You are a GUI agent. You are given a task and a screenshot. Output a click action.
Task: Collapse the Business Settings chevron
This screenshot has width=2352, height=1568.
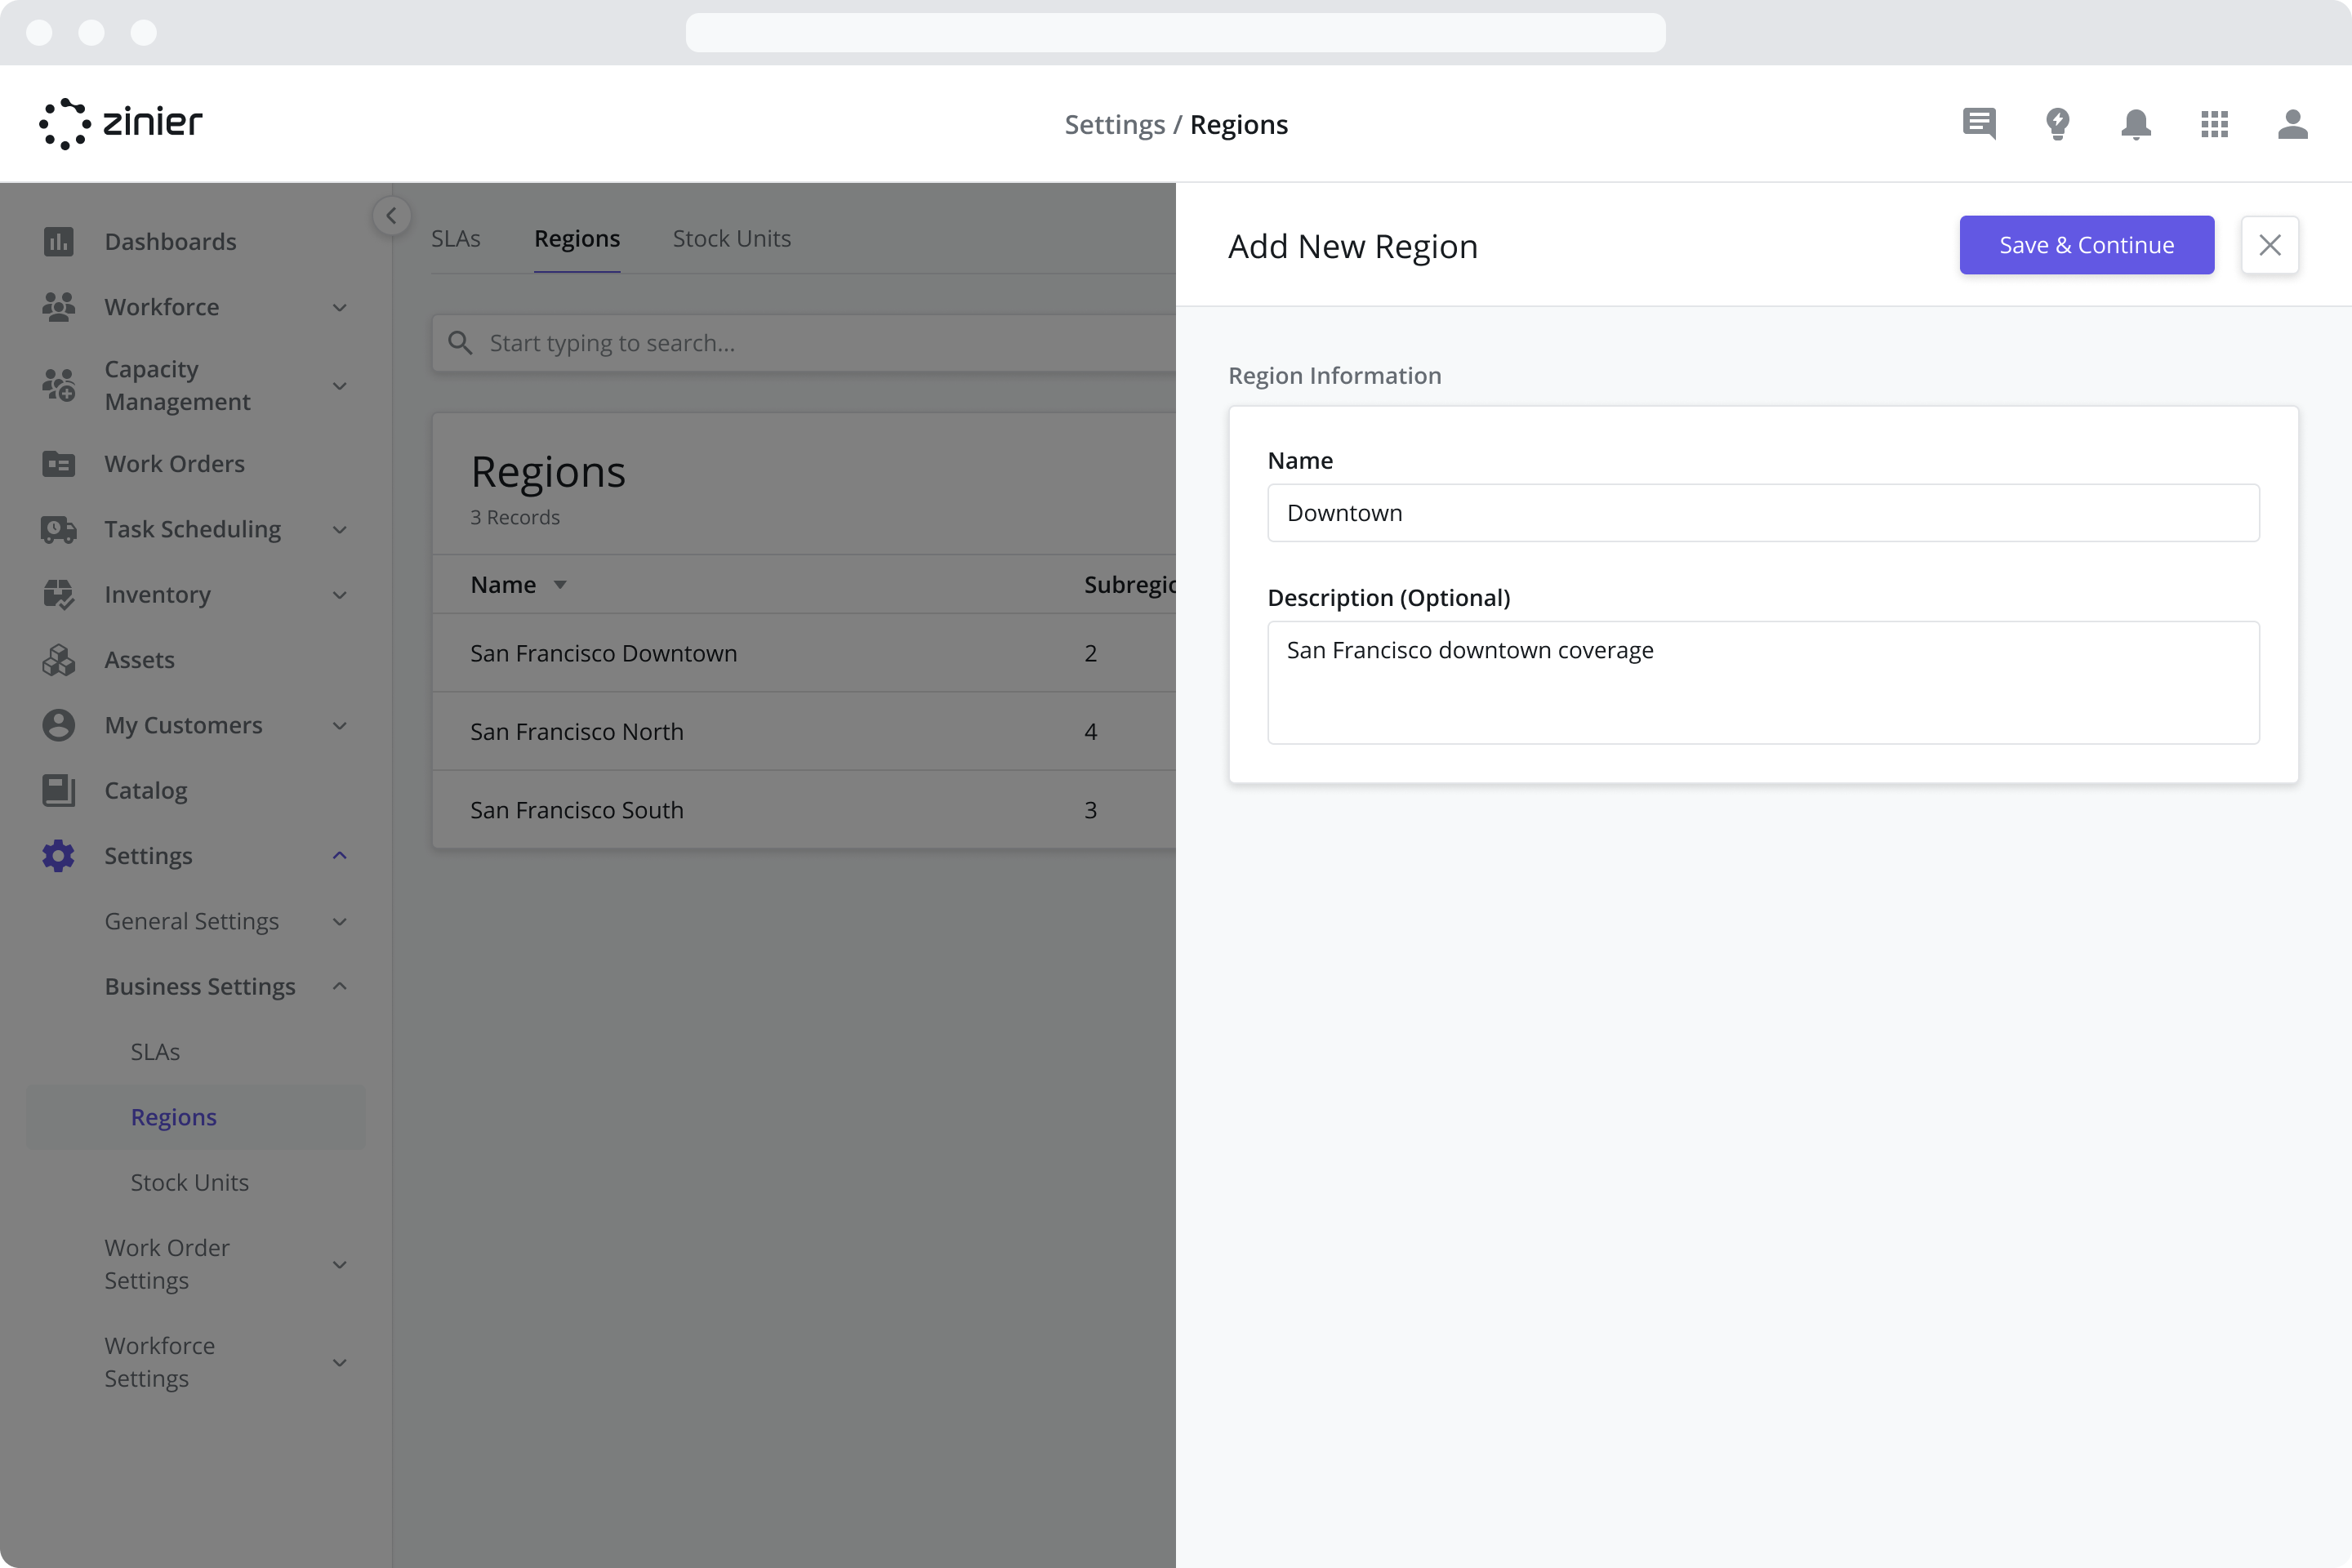(x=340, y=986)
